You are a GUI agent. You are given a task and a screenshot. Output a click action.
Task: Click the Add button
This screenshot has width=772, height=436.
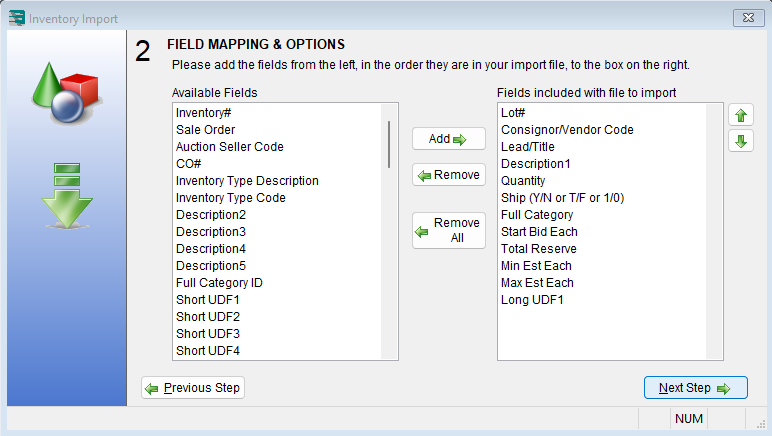coord(449,139)
